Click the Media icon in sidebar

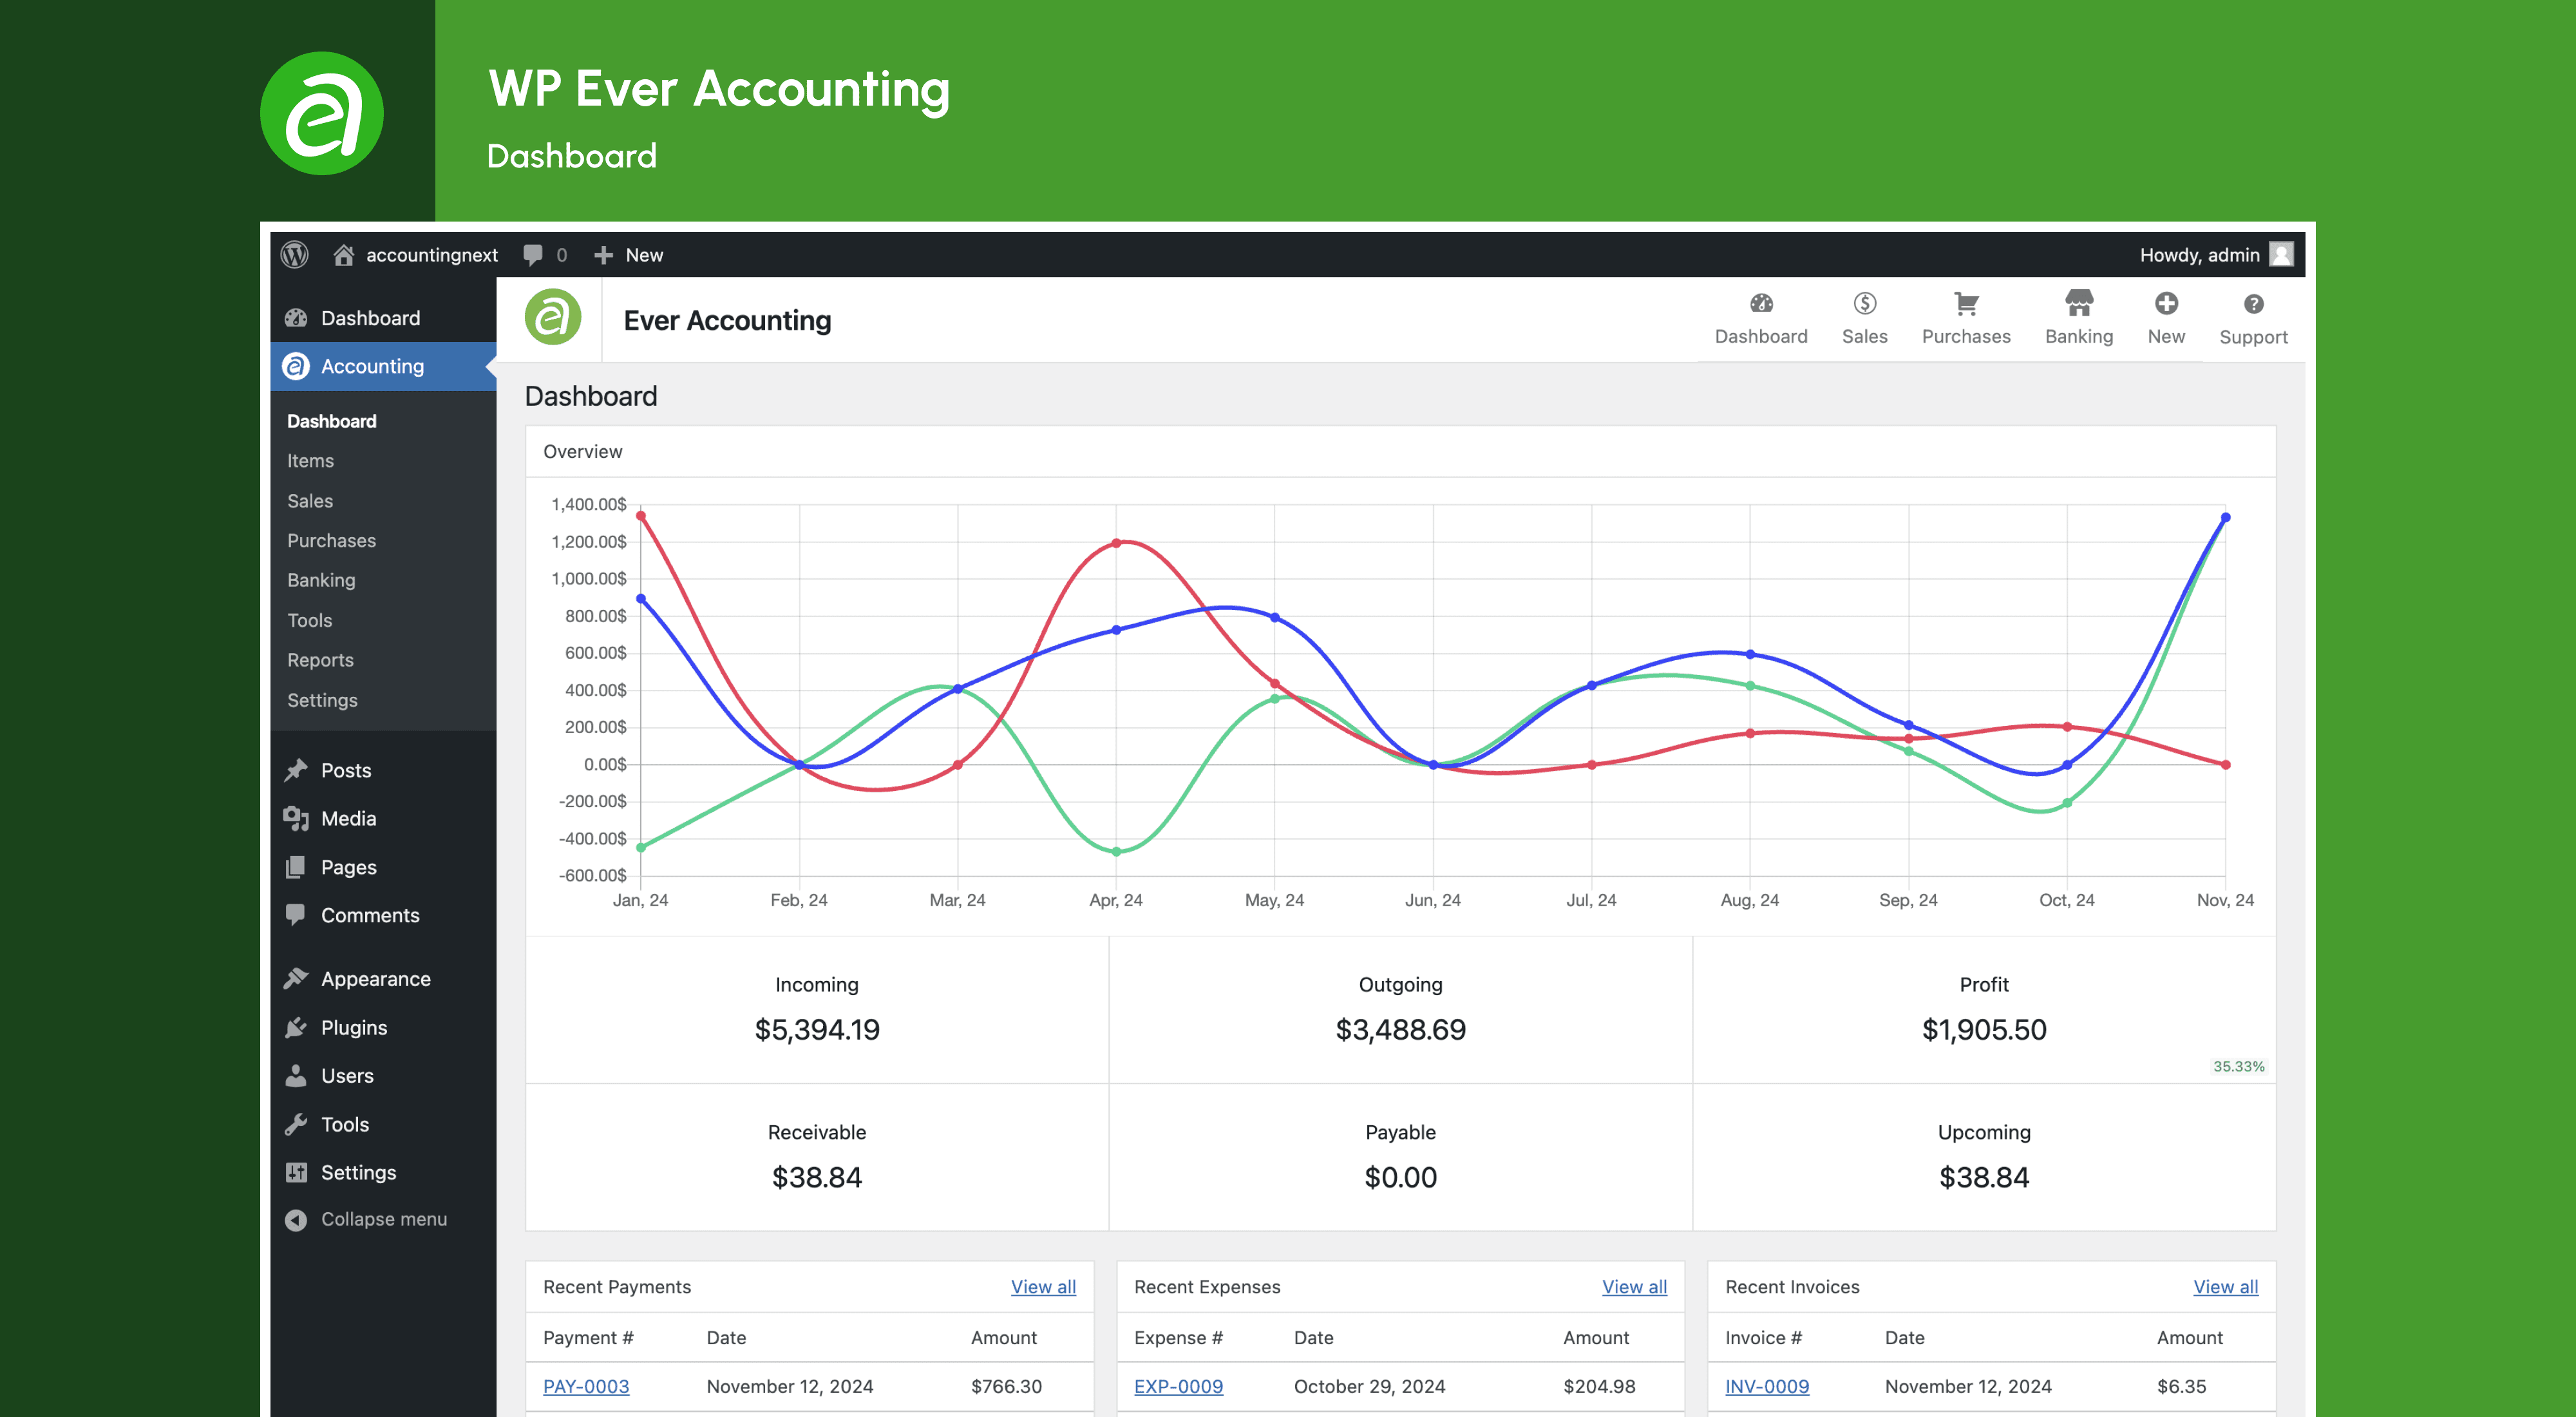(296, 818)
